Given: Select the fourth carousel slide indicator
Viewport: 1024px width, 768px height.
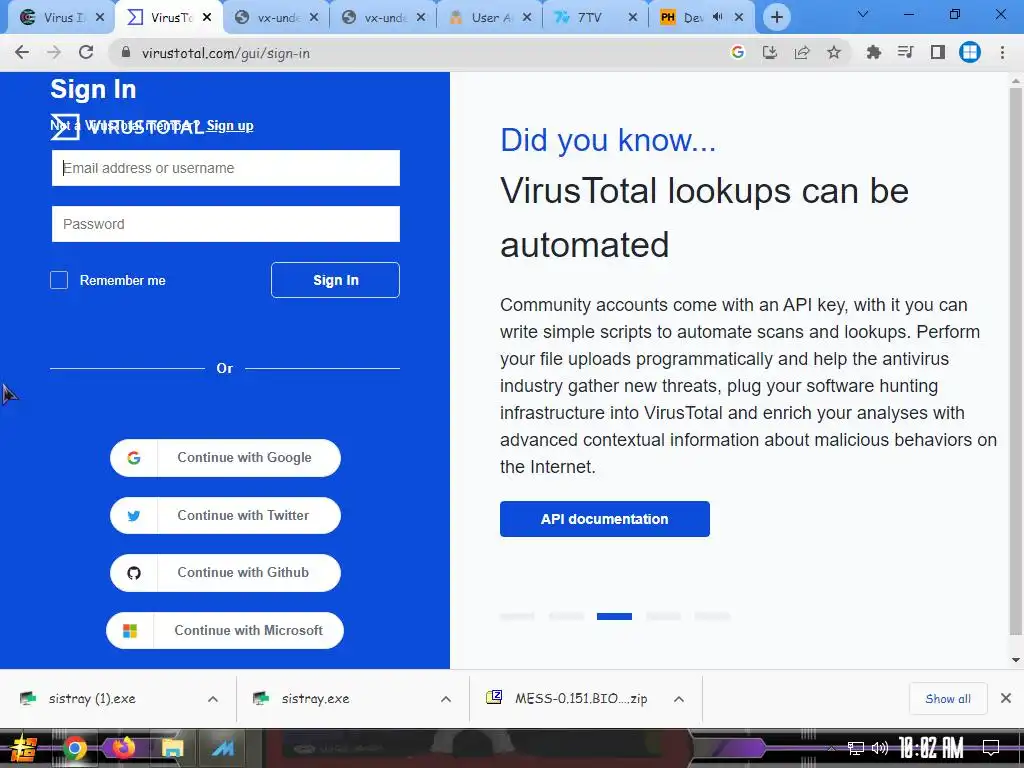Looking at the screenshot, I should tap(663, 616).
